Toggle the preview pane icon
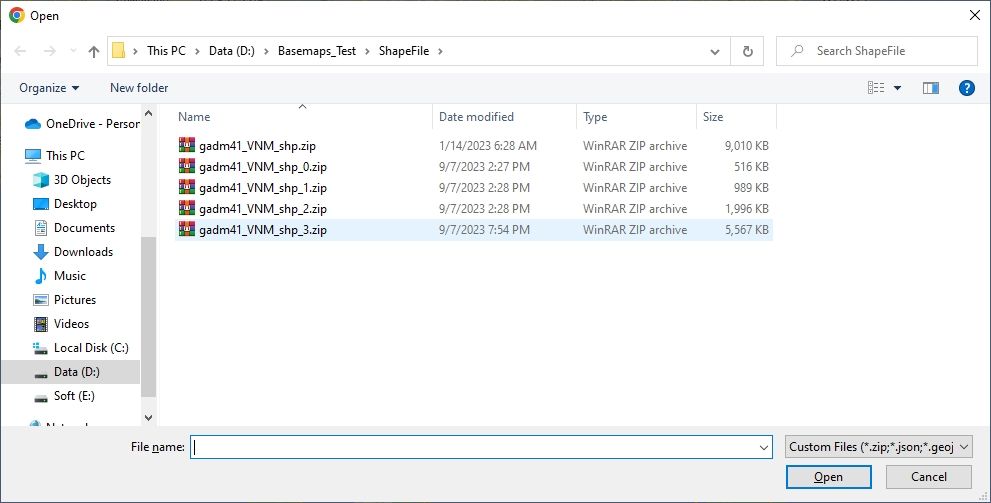This screenshot has width=991, height=503. [931, 88]
